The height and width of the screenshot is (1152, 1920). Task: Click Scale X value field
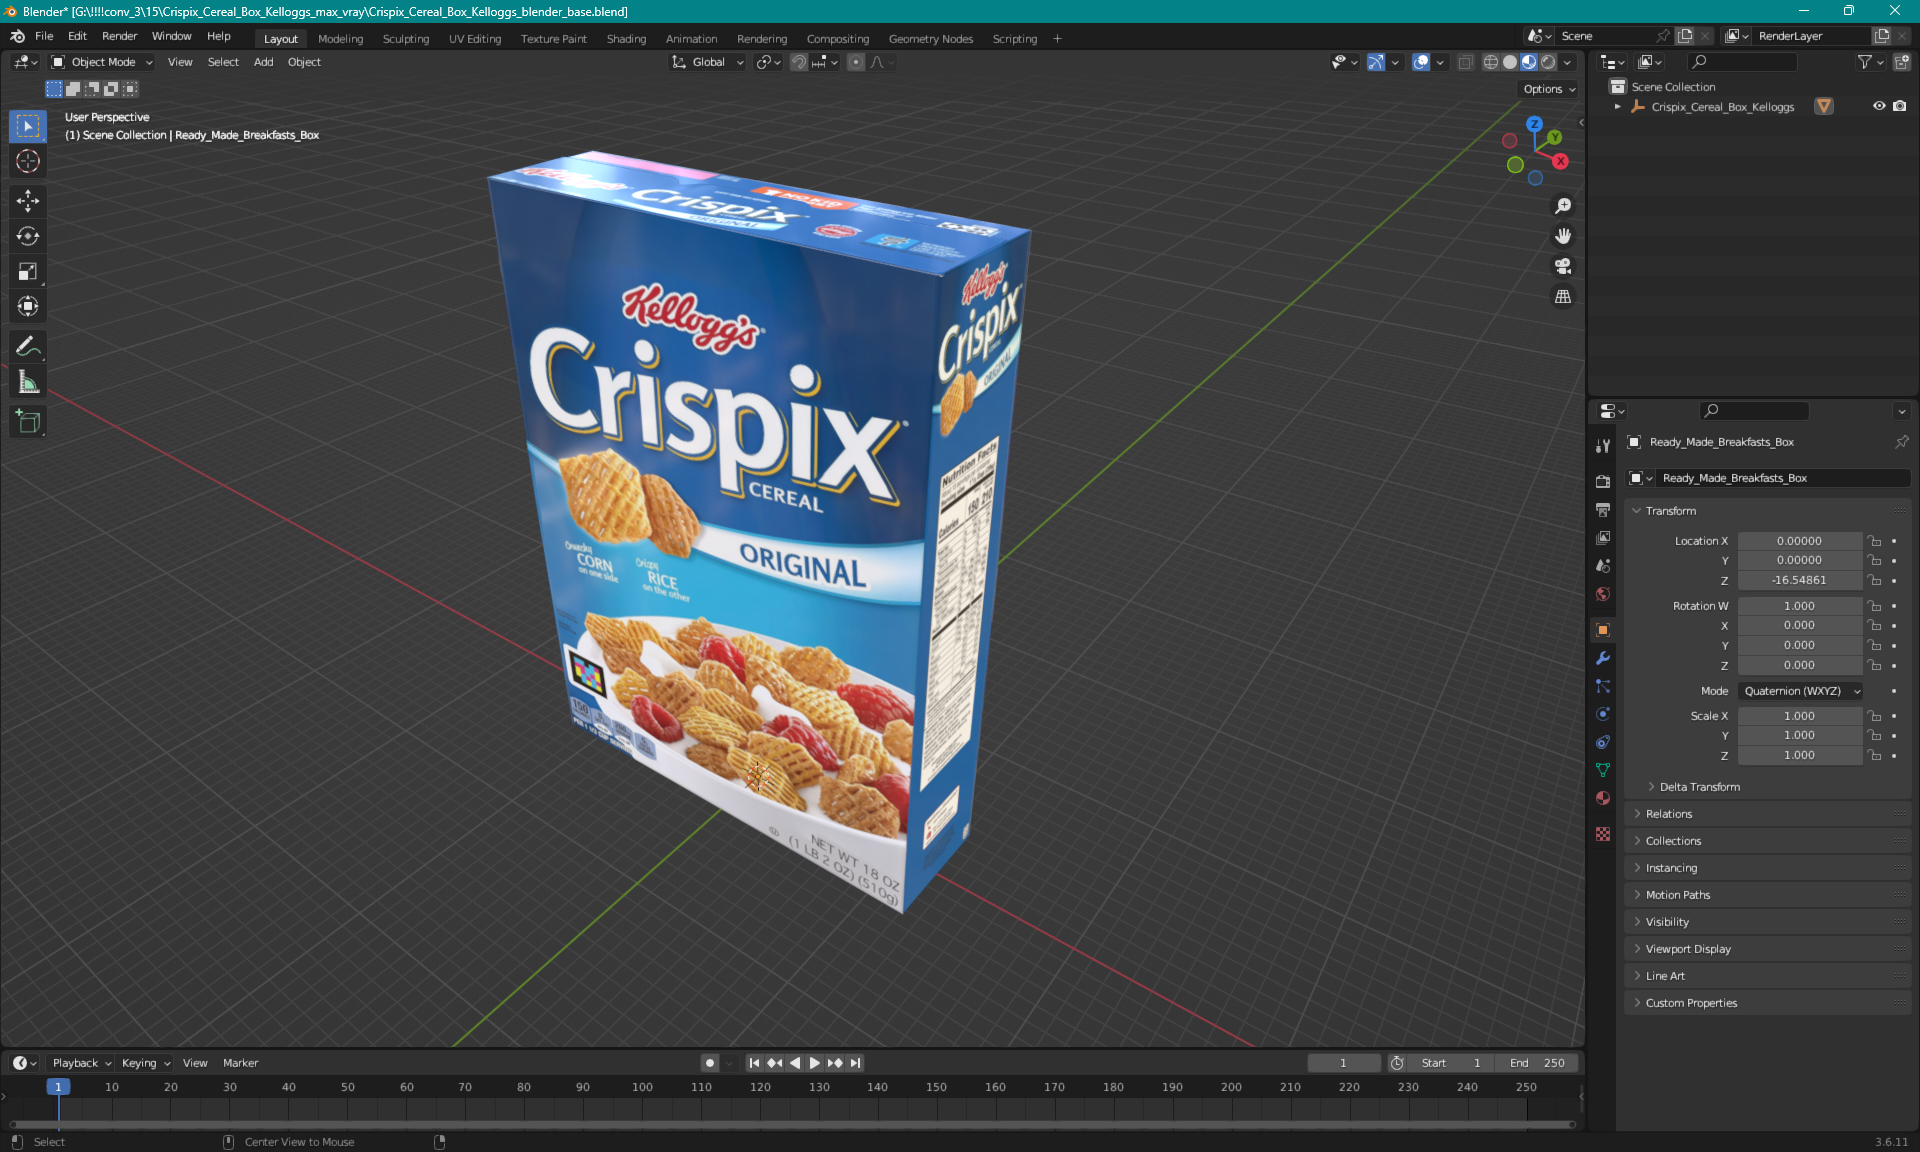[1799, 716]
